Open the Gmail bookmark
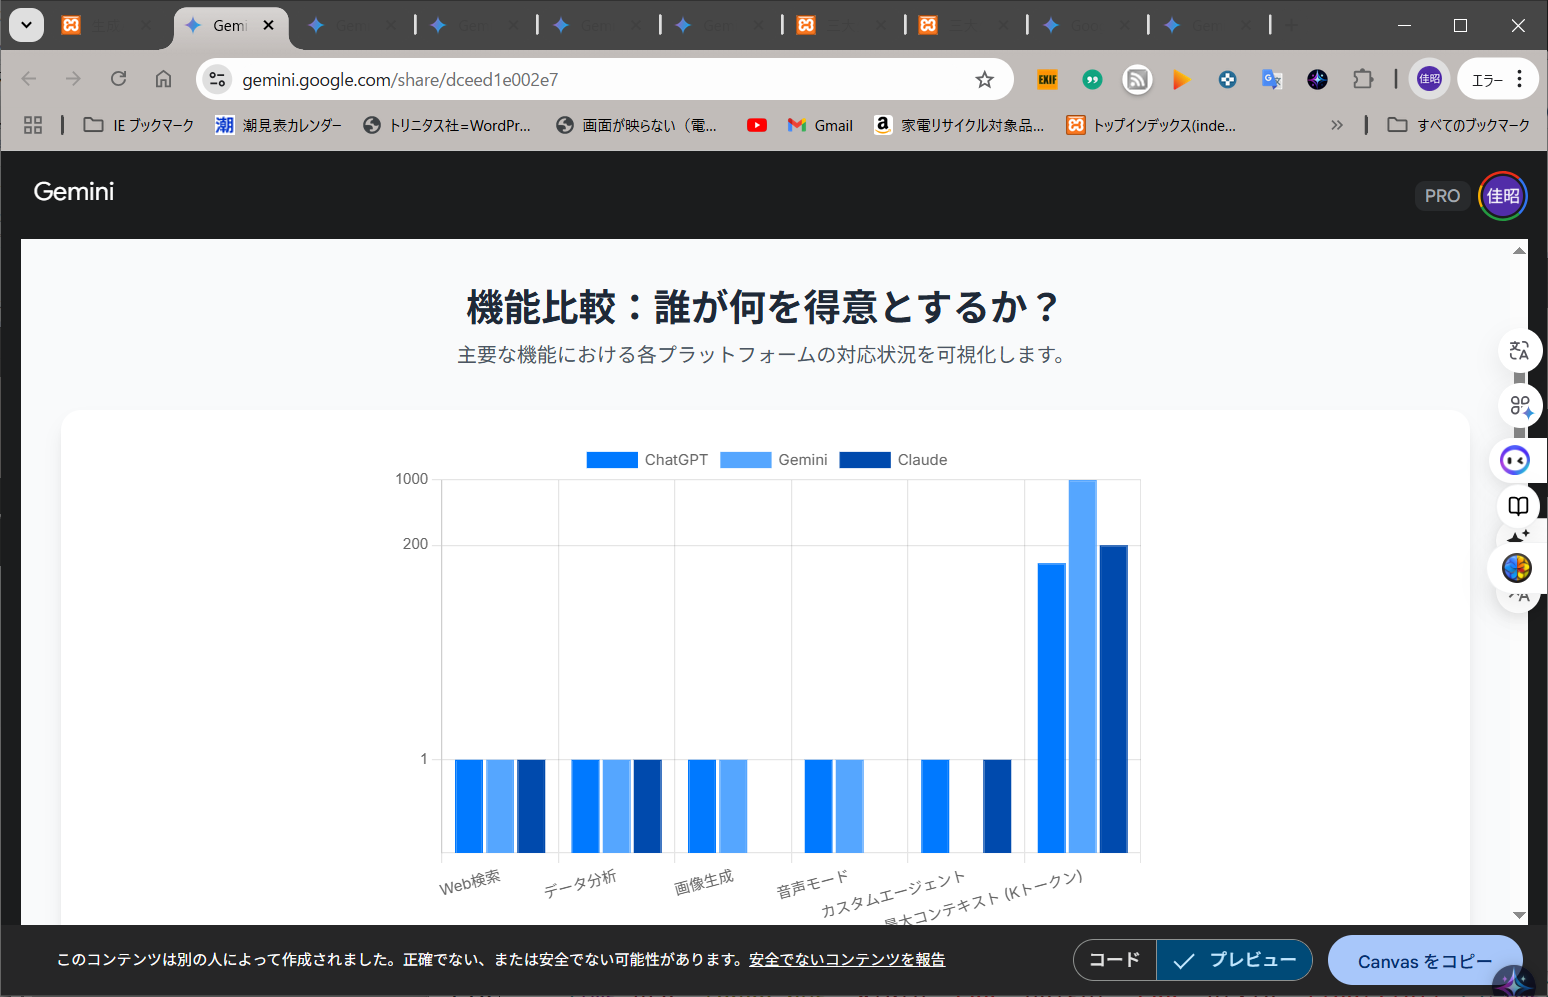The image size is (1548, 997). tap(820, 125)
